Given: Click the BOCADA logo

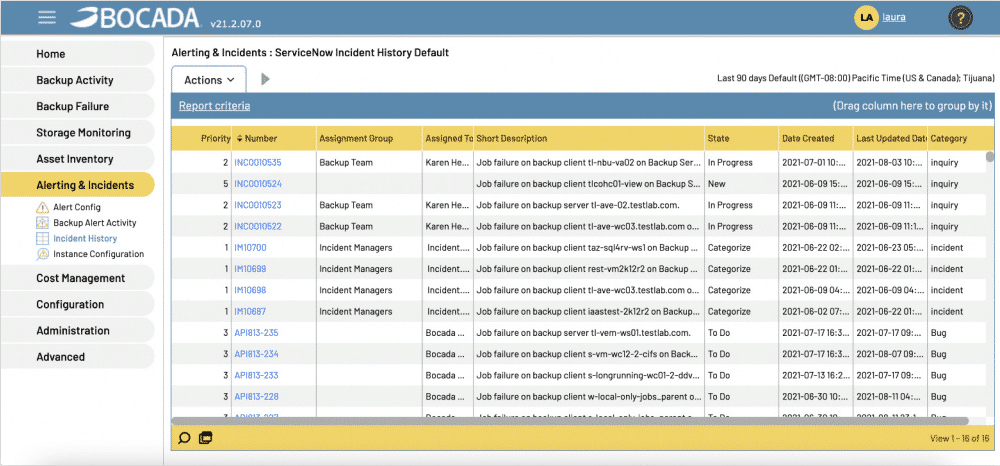Looking at the screenshot, I should (x=136, y=18).
